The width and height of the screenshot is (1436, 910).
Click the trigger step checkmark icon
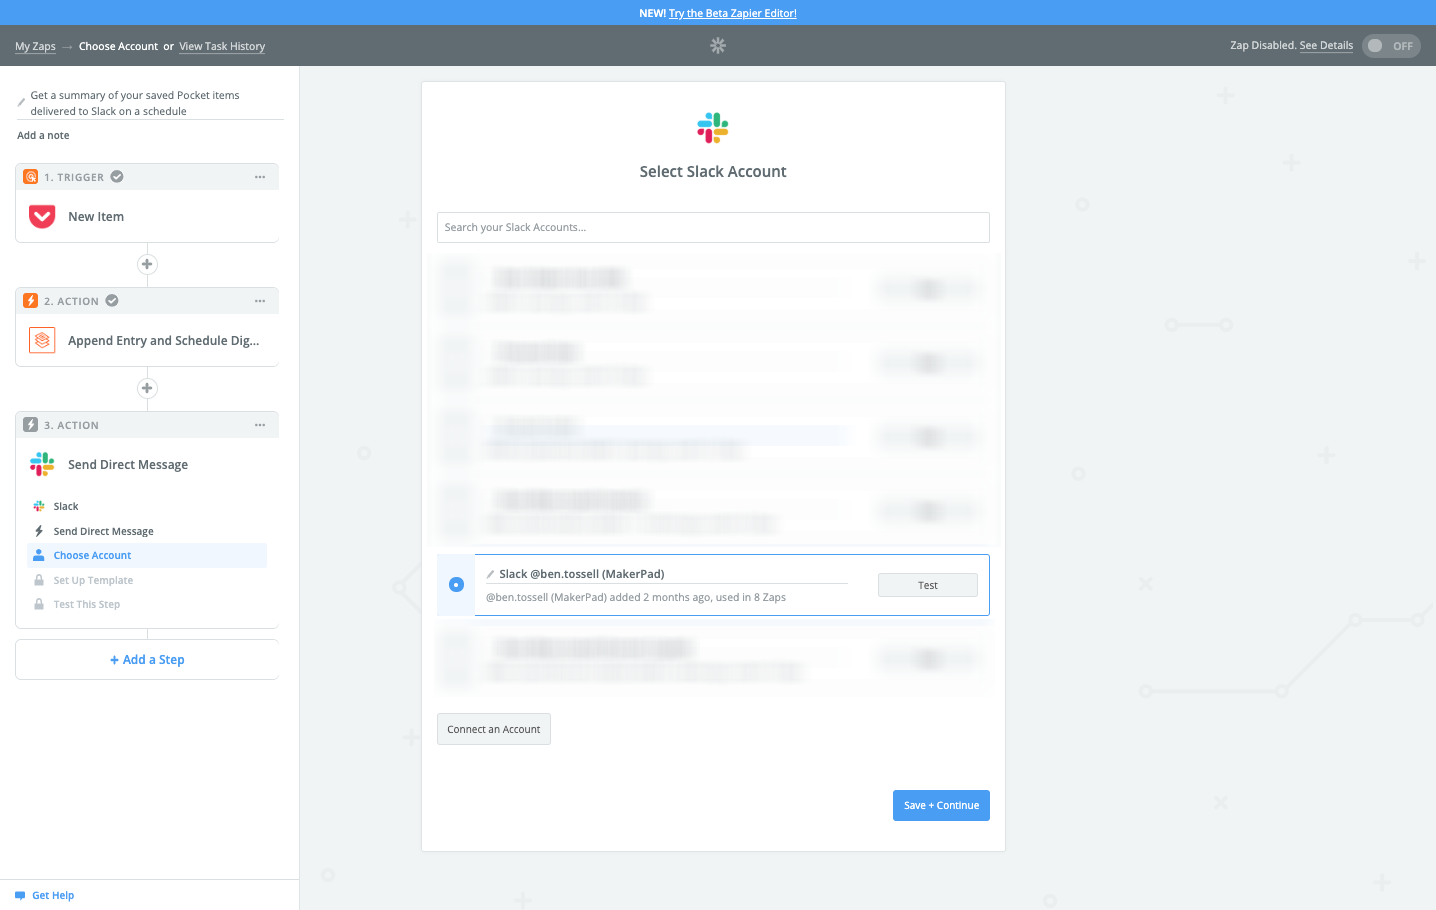(x=117, y=177)
